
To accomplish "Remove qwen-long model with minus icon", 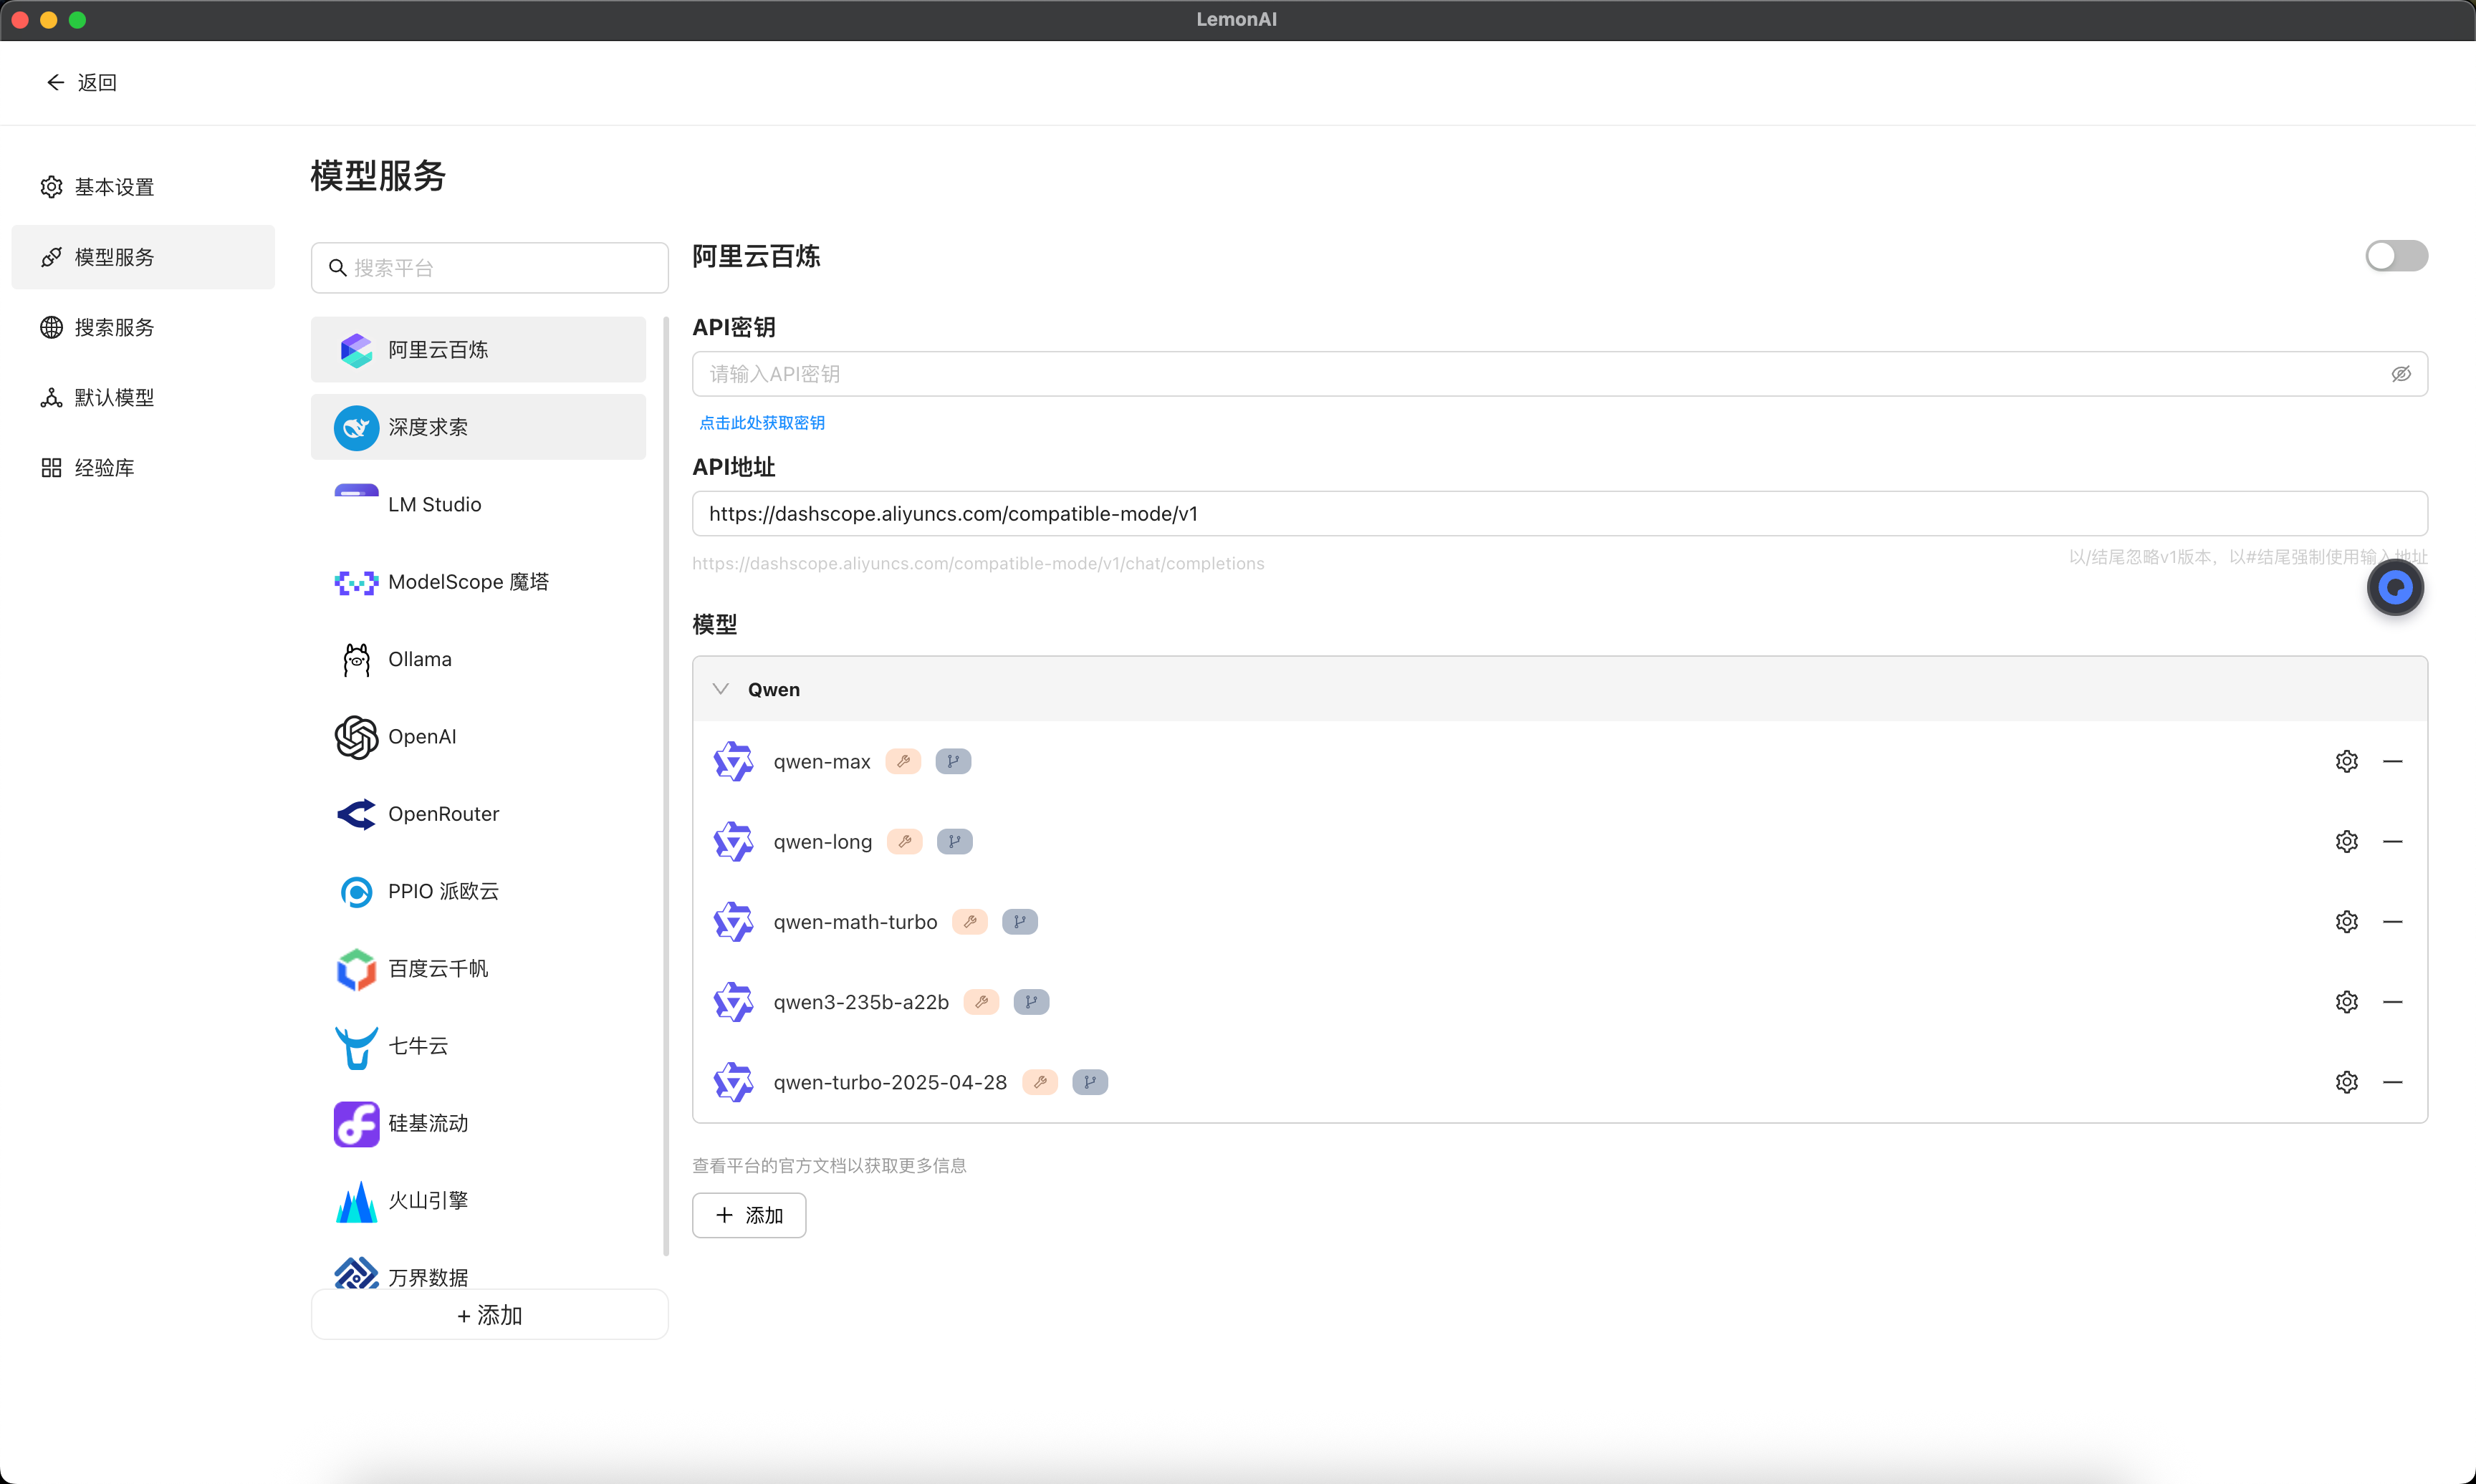I will pyautogui.click(x=2392, y=842).
